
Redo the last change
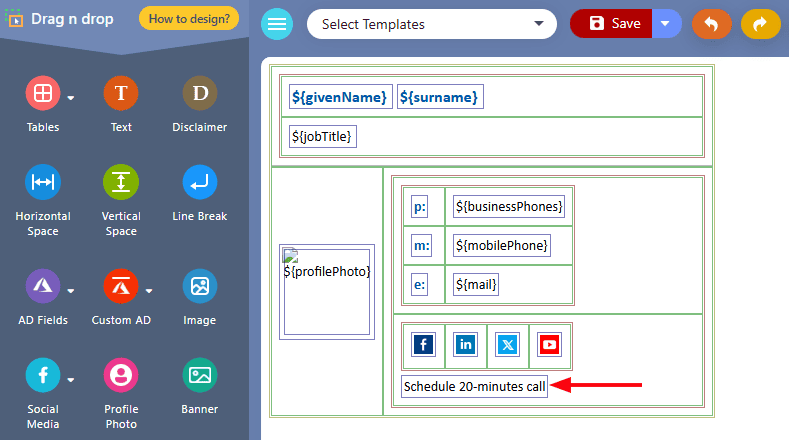[760, 23]
